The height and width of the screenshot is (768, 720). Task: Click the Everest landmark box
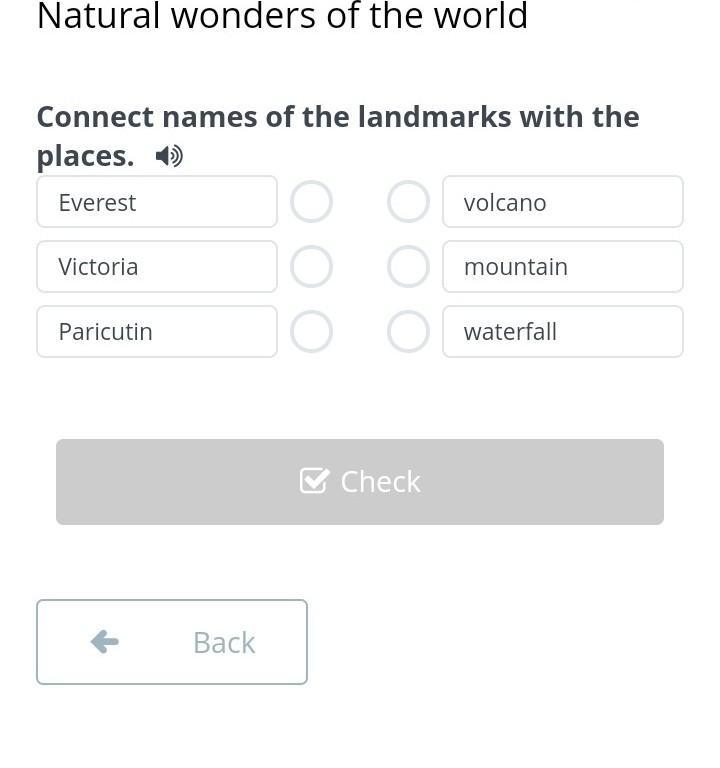pyautogui.click(x=157, y=202)
